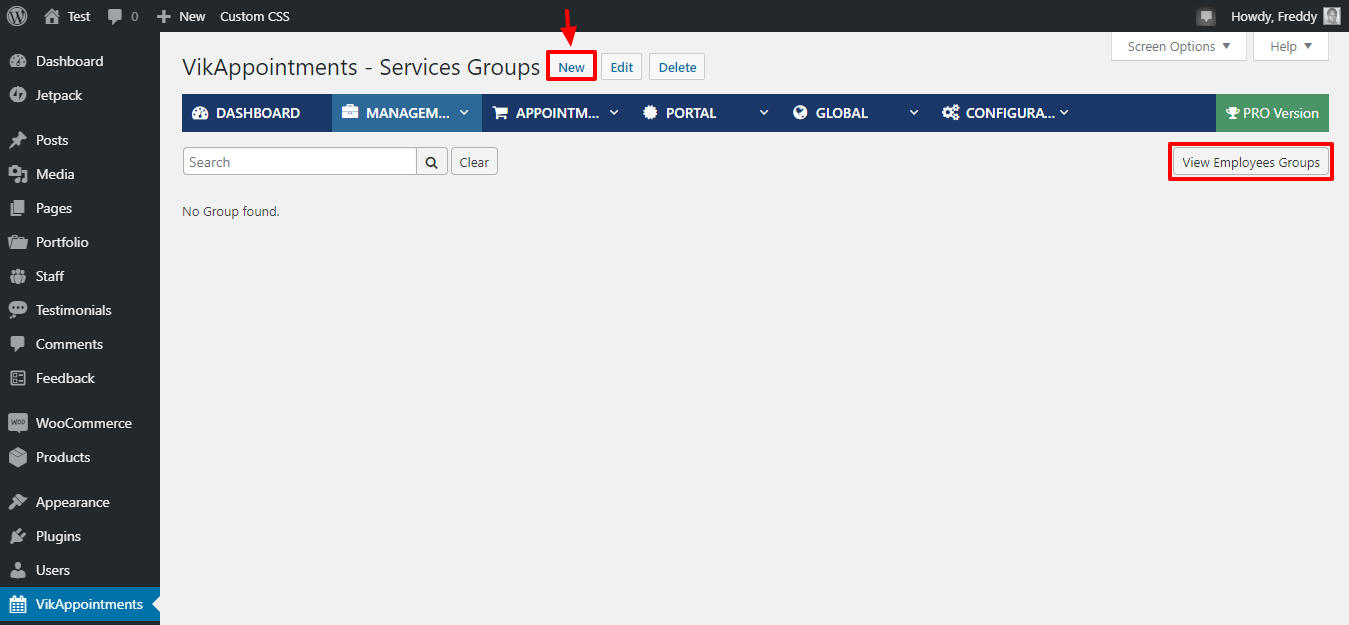
Task: Click the WooCommerce icon in sidebar
Action: [18, 423]
